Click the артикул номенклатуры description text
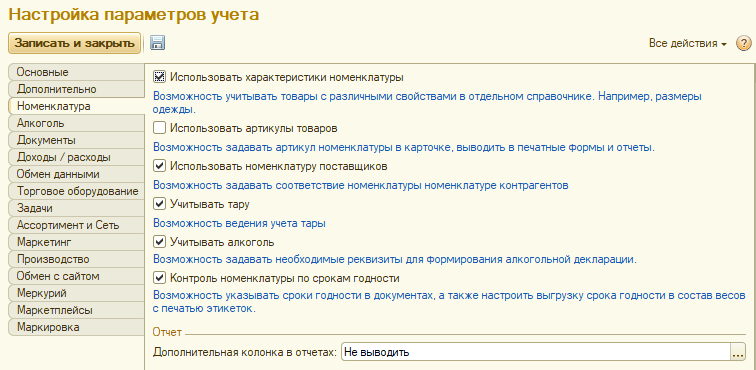The image size is (756, 370). pos(404,147)
